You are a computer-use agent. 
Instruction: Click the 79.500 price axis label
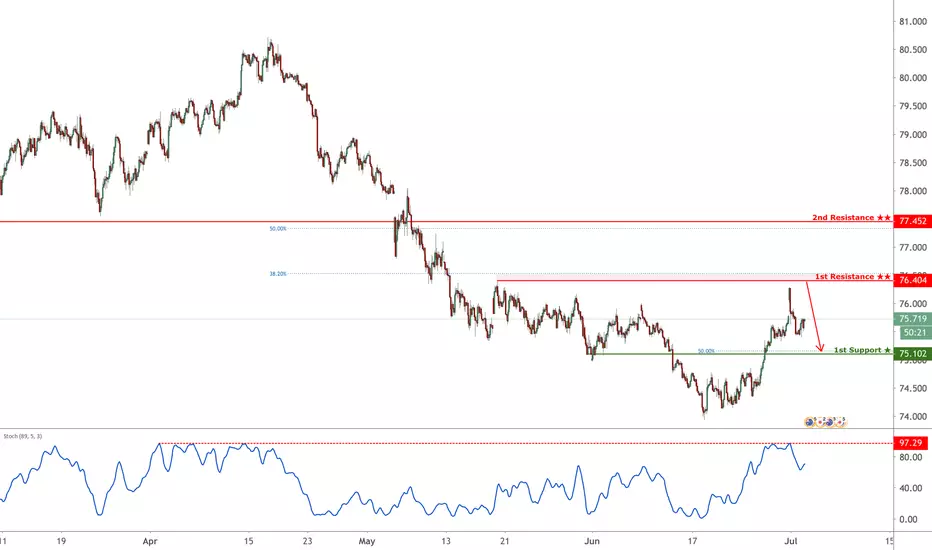tap(912, 106)
